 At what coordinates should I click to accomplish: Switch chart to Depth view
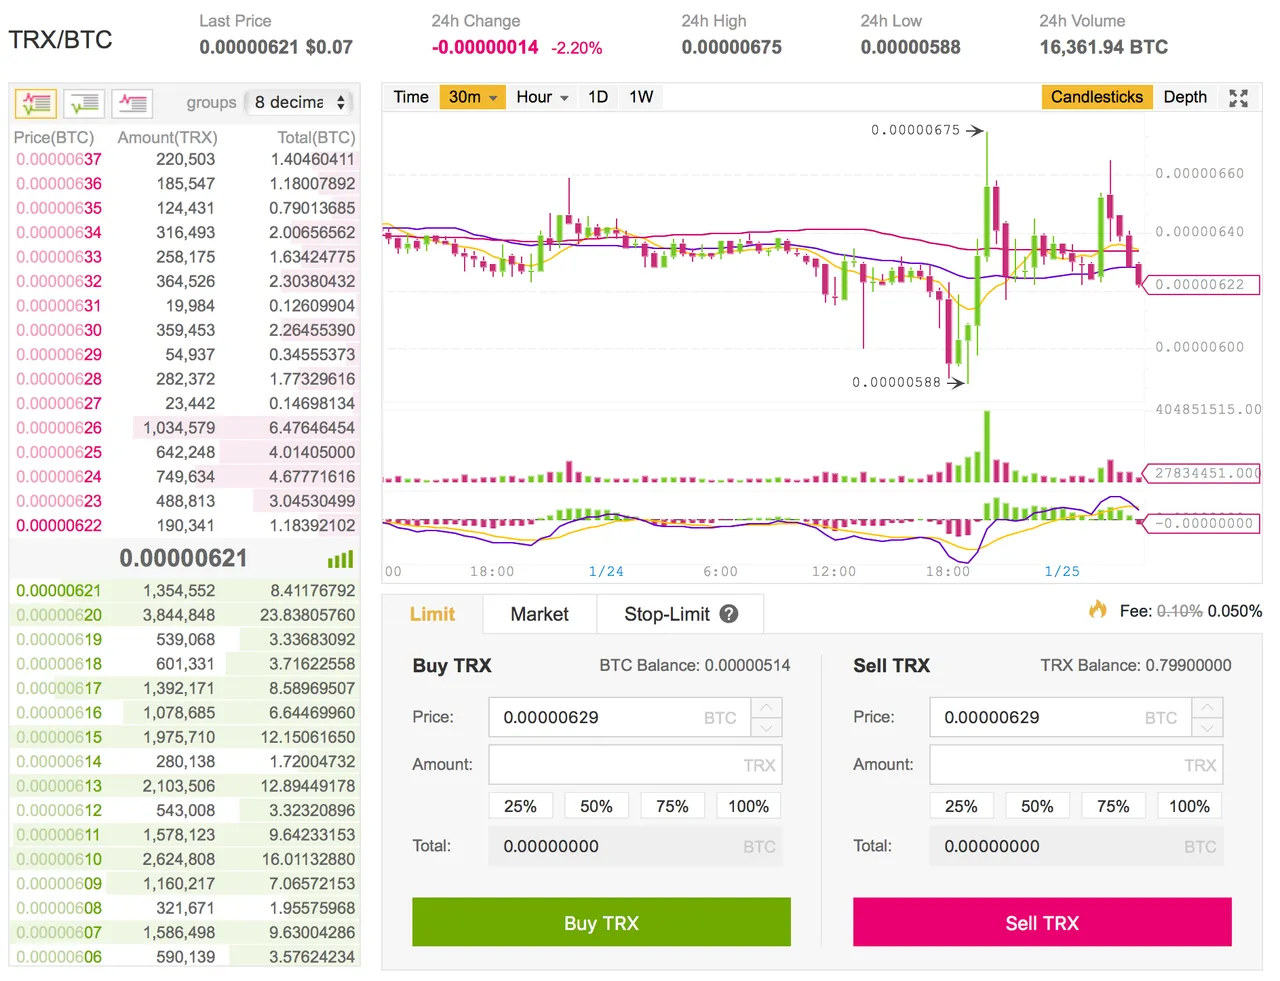pyautogui.click(x=1185, y=97)
